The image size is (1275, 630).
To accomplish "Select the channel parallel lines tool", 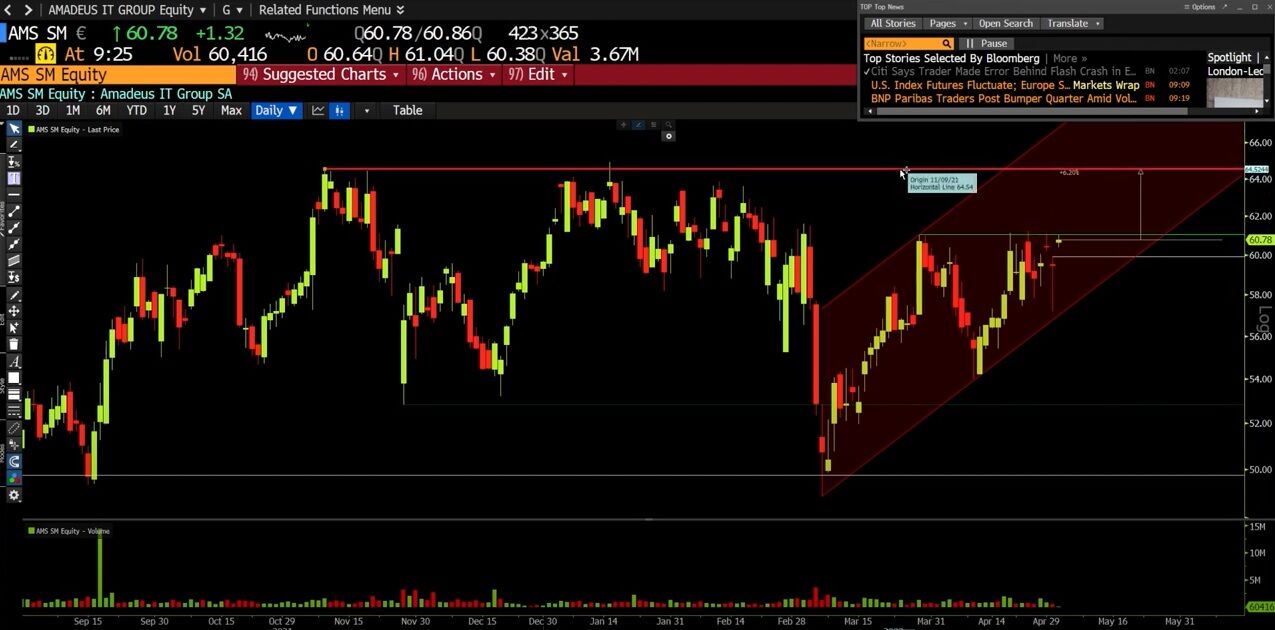I will 14,258.
